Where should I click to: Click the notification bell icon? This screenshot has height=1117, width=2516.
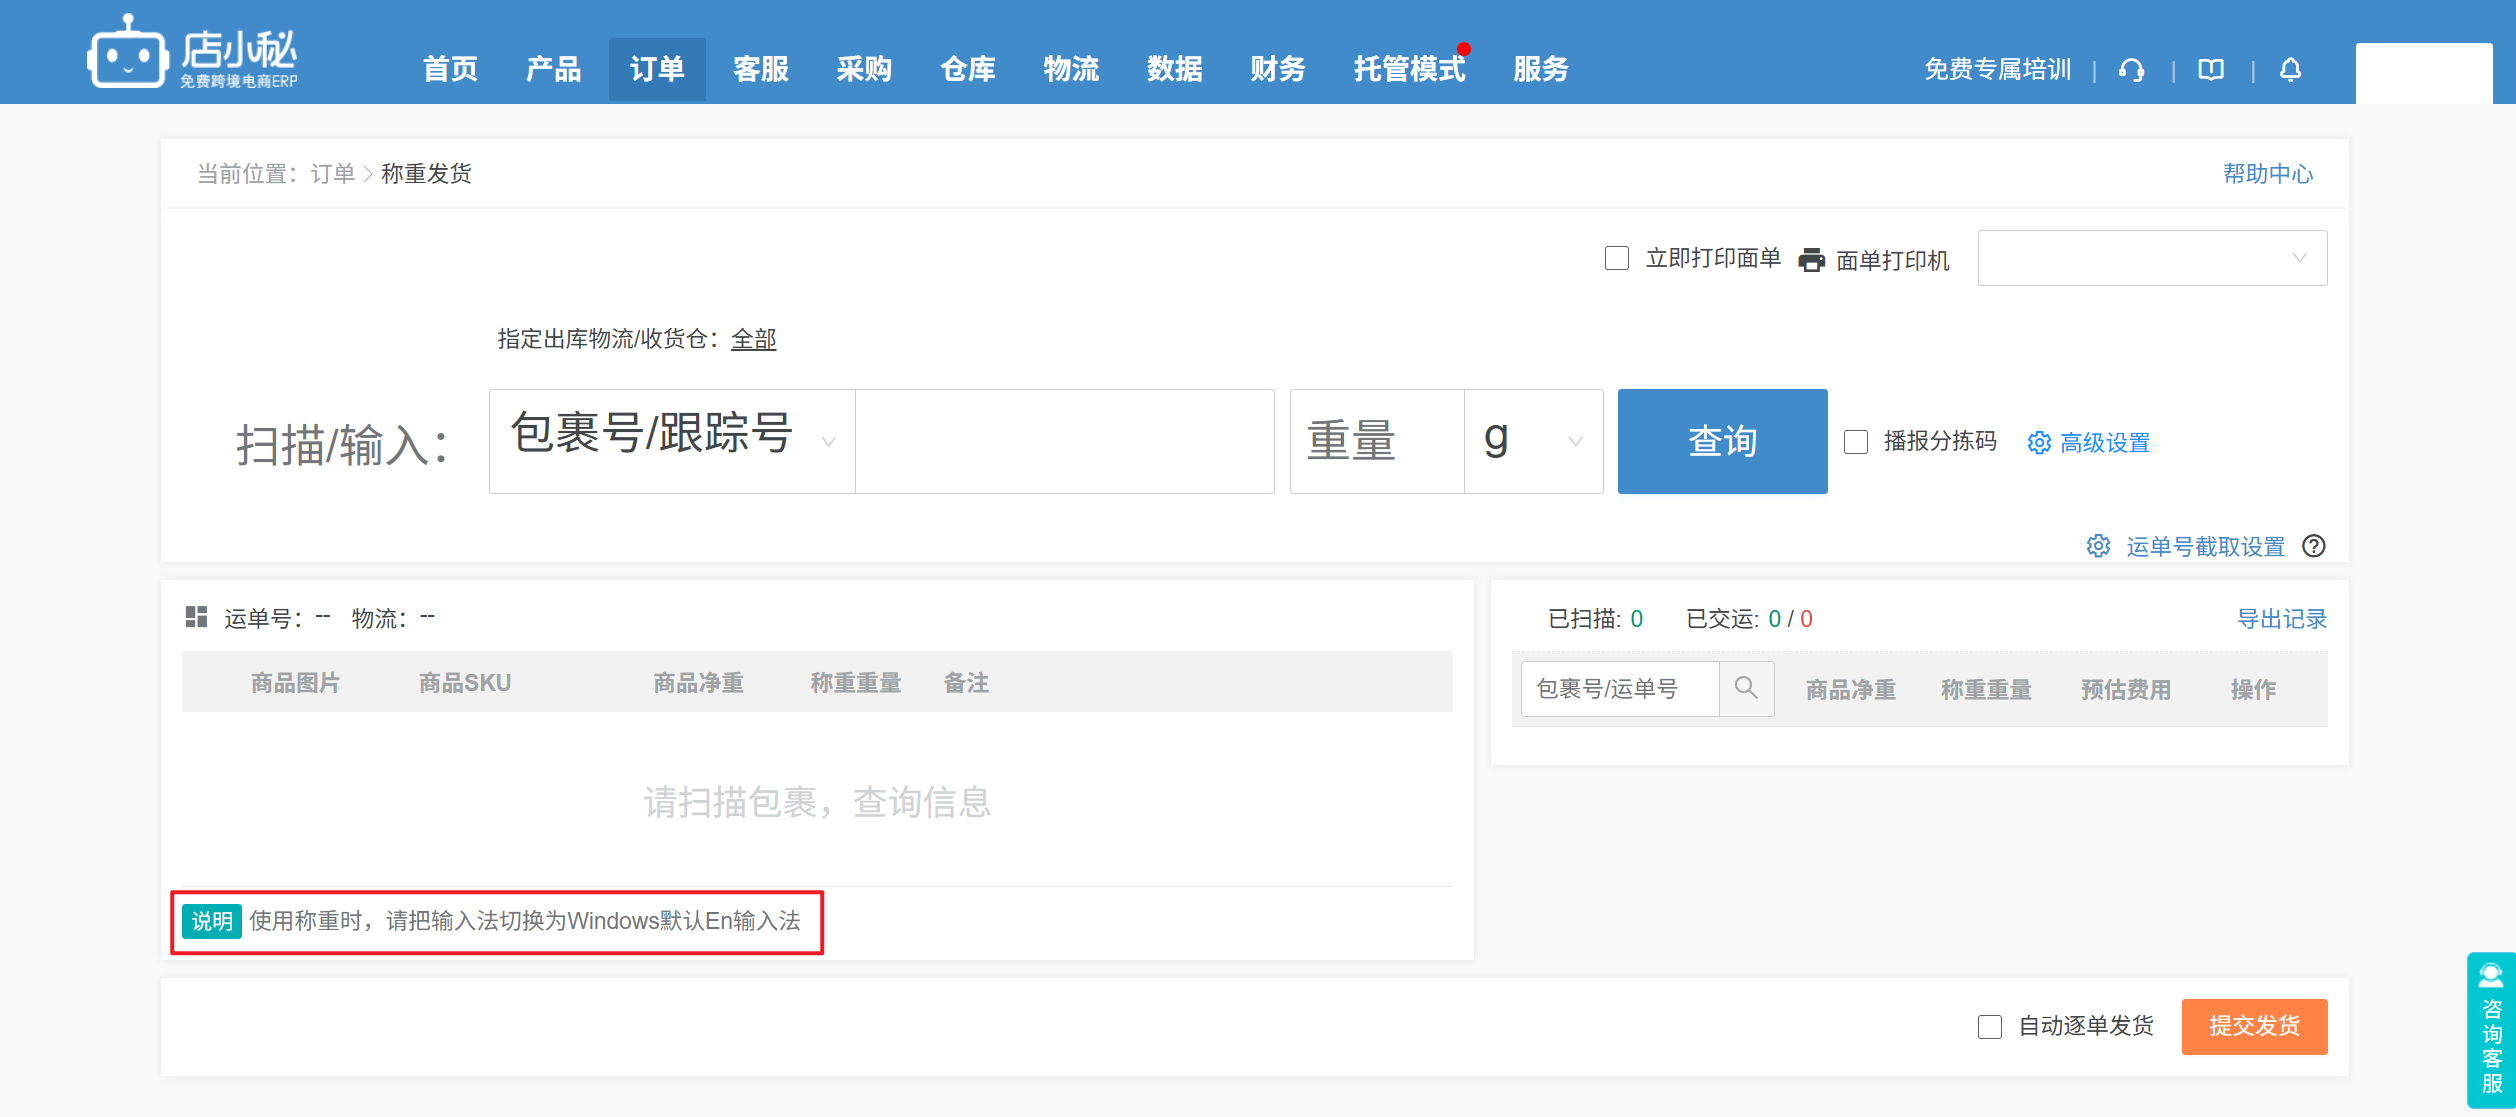pyautogui.click(x=2290, y=70)
